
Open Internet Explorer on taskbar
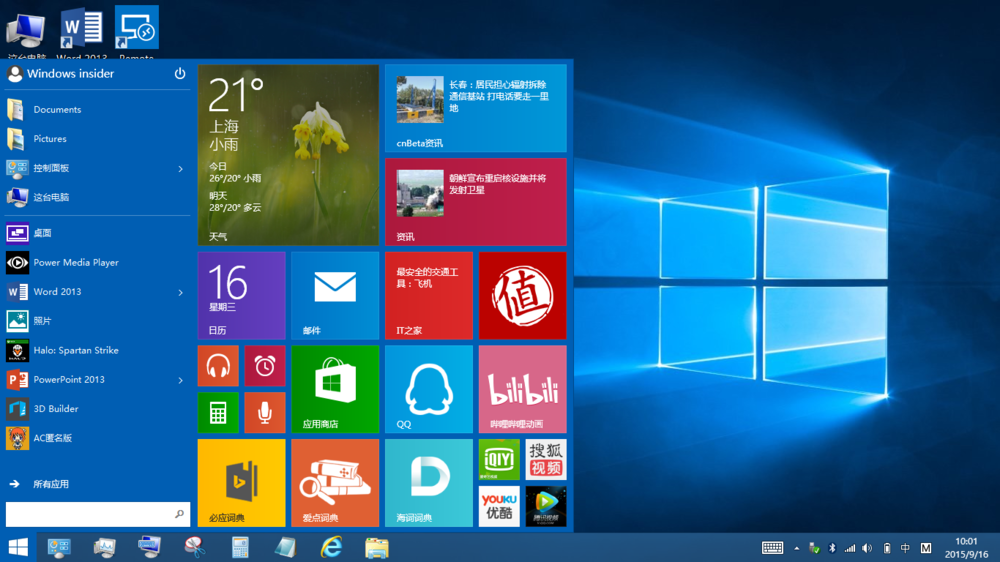coord(332,547)
